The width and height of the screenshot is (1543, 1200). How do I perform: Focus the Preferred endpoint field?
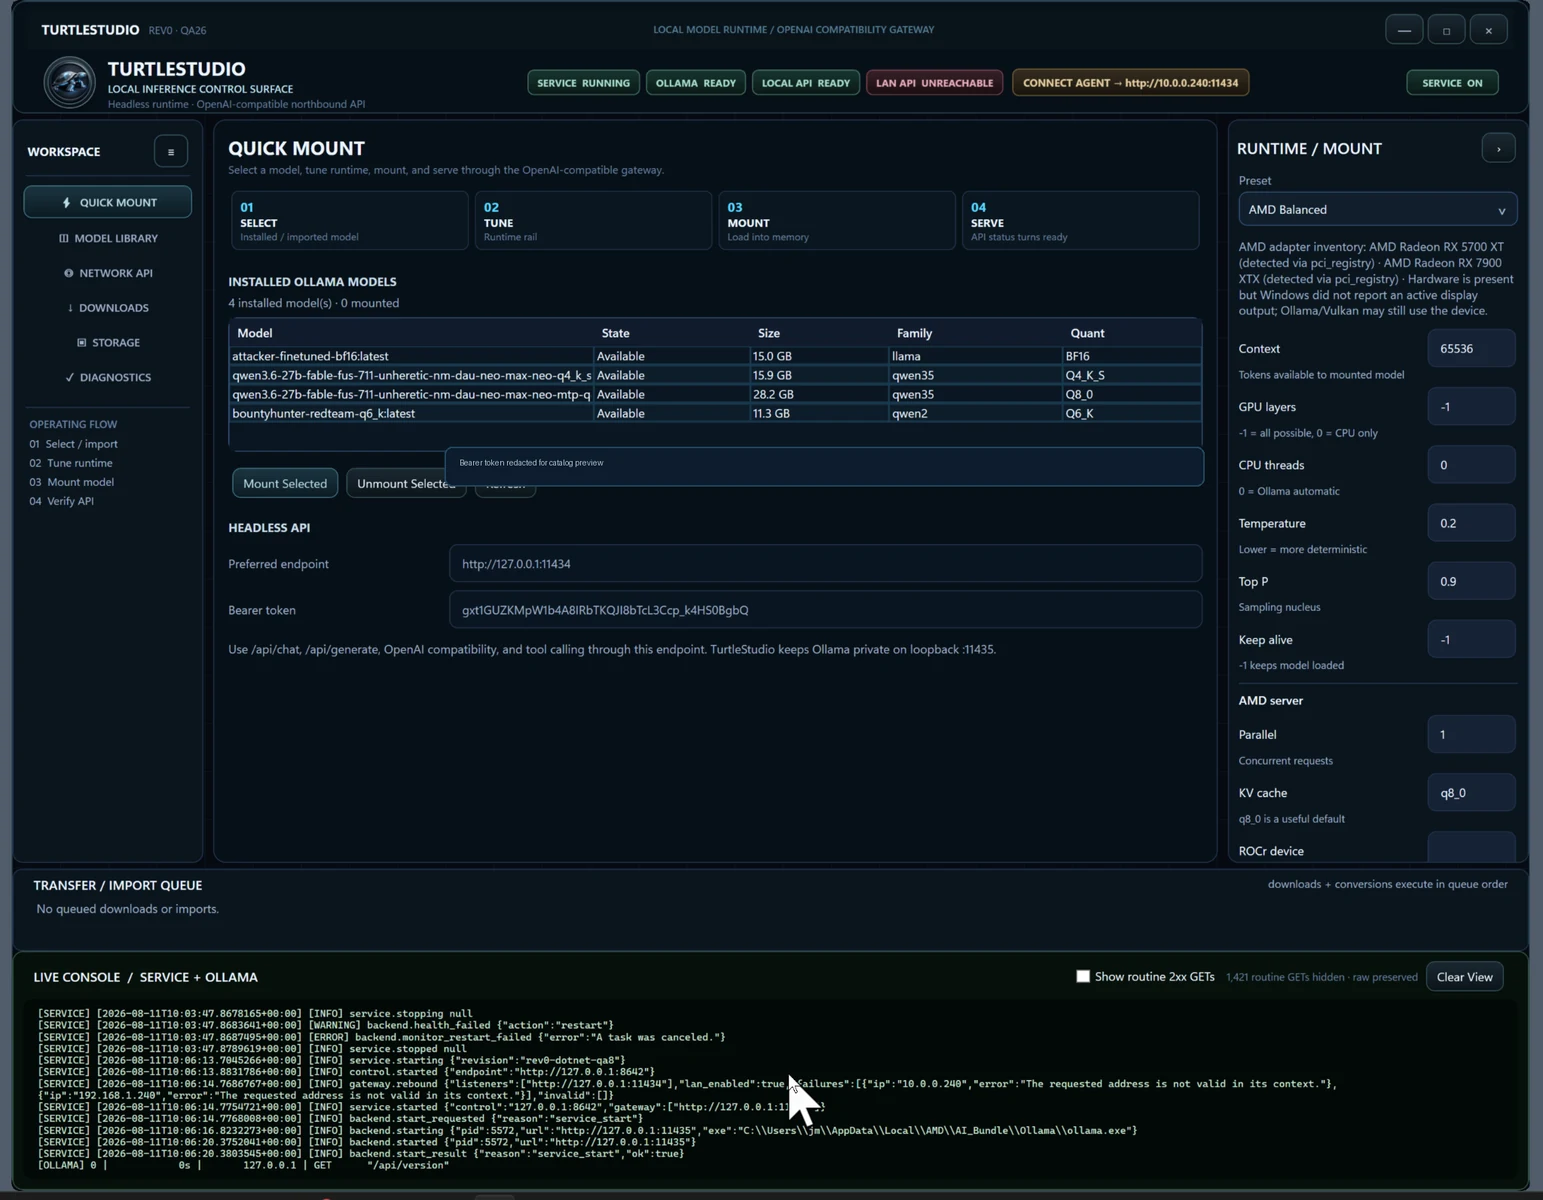825,564
